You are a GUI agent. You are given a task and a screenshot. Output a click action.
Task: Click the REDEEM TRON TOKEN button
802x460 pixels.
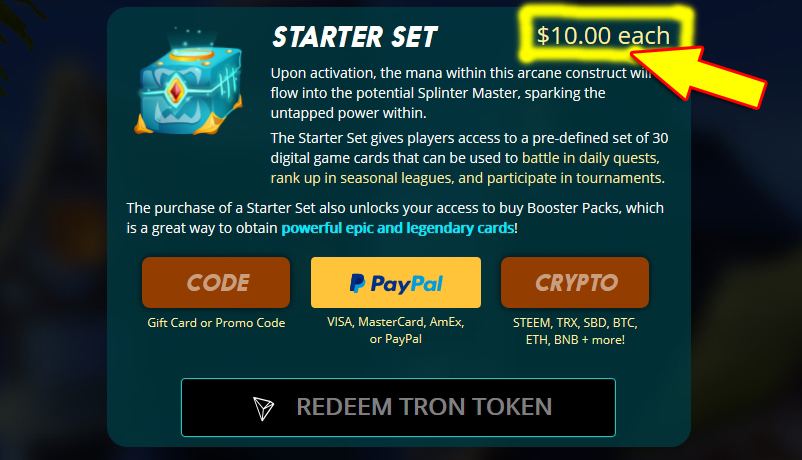click(x=398, y=407)
